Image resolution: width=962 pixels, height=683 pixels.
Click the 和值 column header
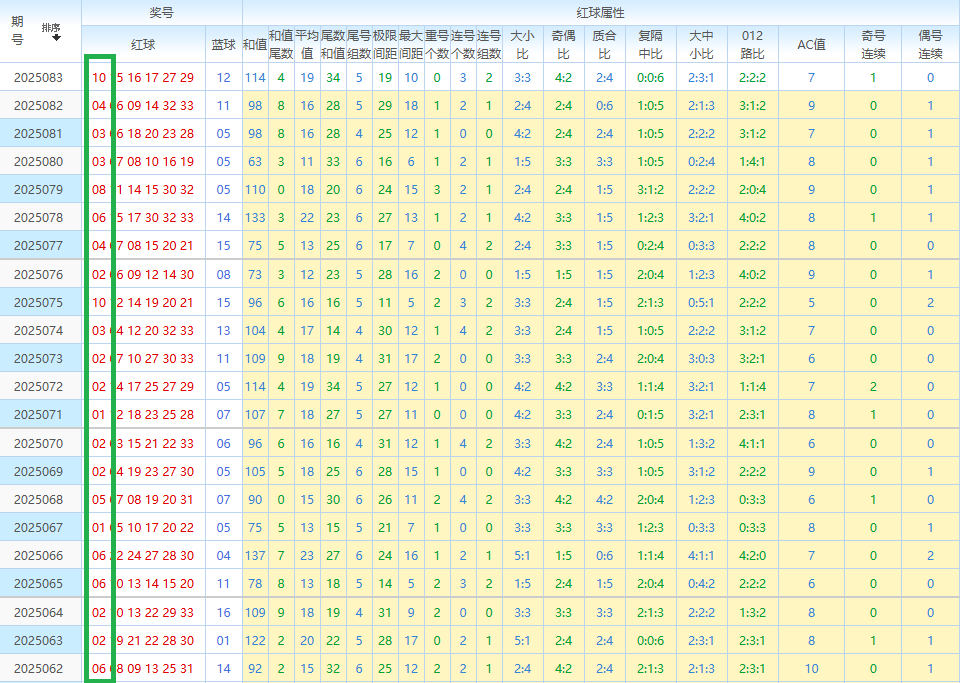[255, 45]
